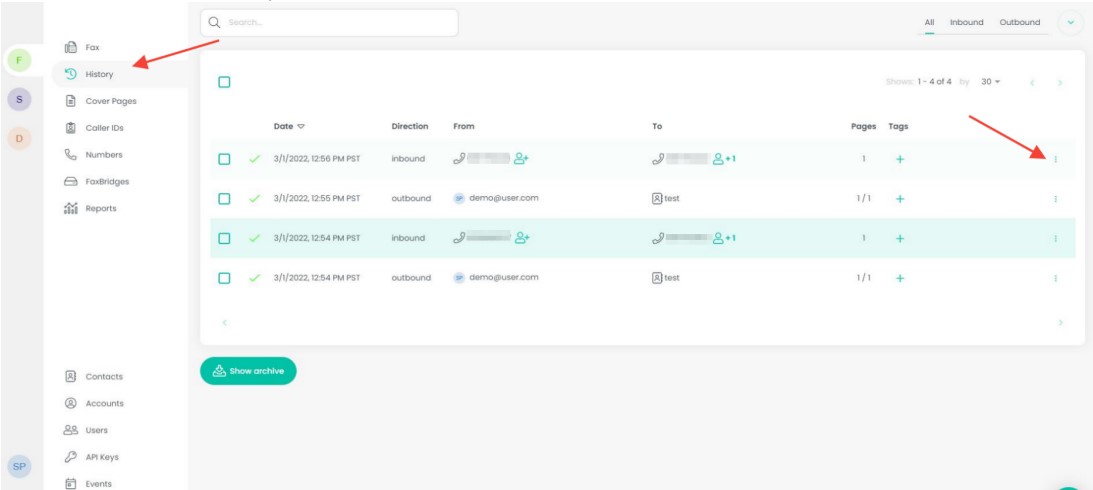The width and height of the screenshot is (1093, 490).
Task: Open the Fax section icon in sidebar
Action: pos(71,47)
